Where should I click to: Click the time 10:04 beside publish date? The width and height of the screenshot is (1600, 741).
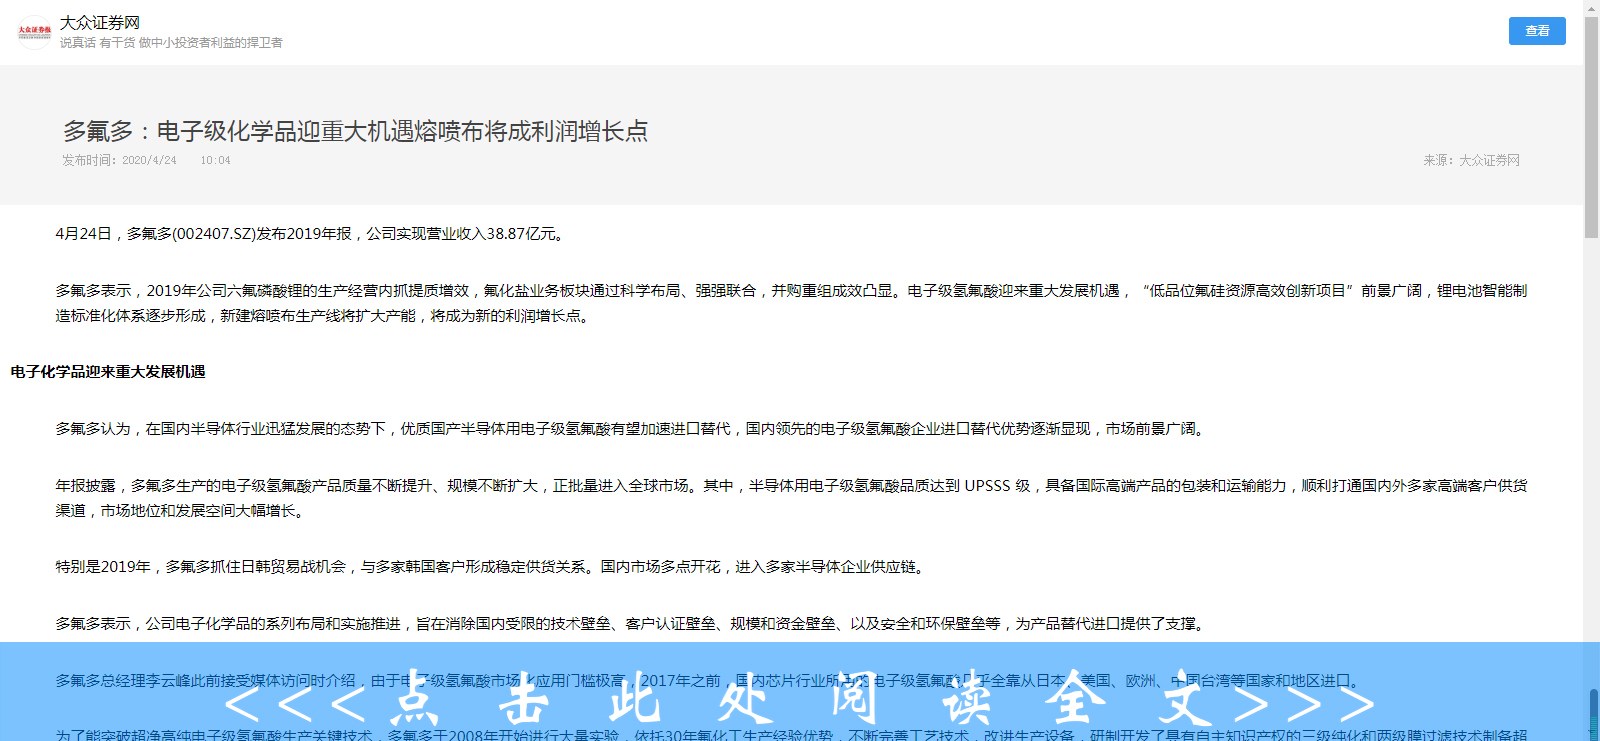click(215, 160)
